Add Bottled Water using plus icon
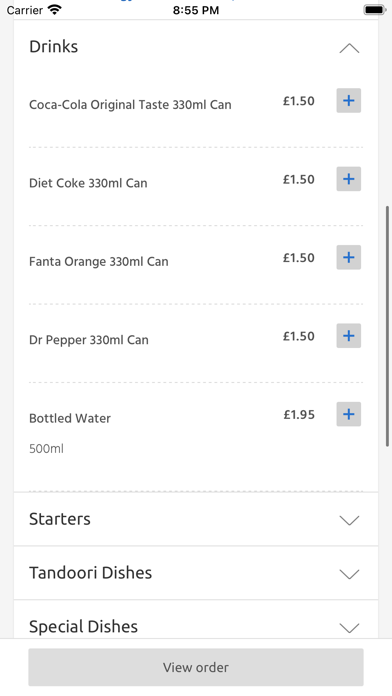The width and height of the screenshot is (392, 696). coord(348,414)
